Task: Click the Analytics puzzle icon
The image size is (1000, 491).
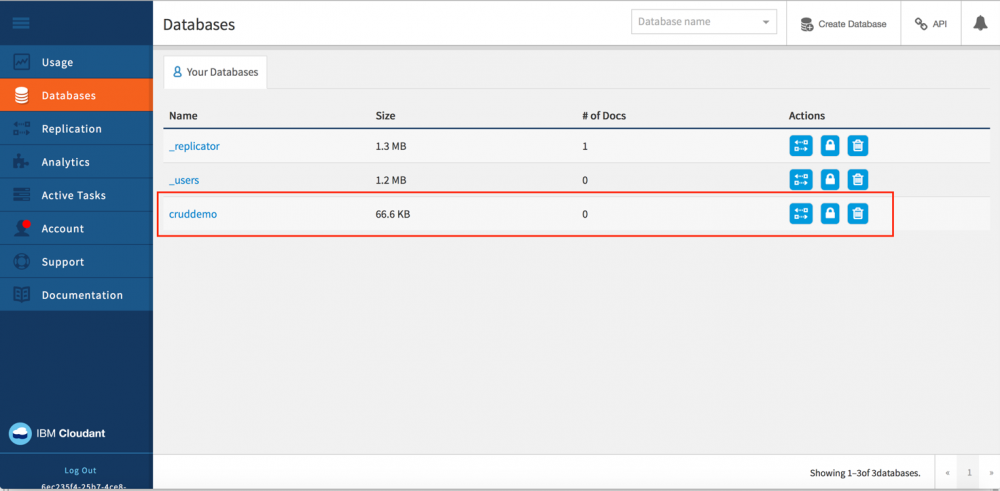Action: pos(22,162)
